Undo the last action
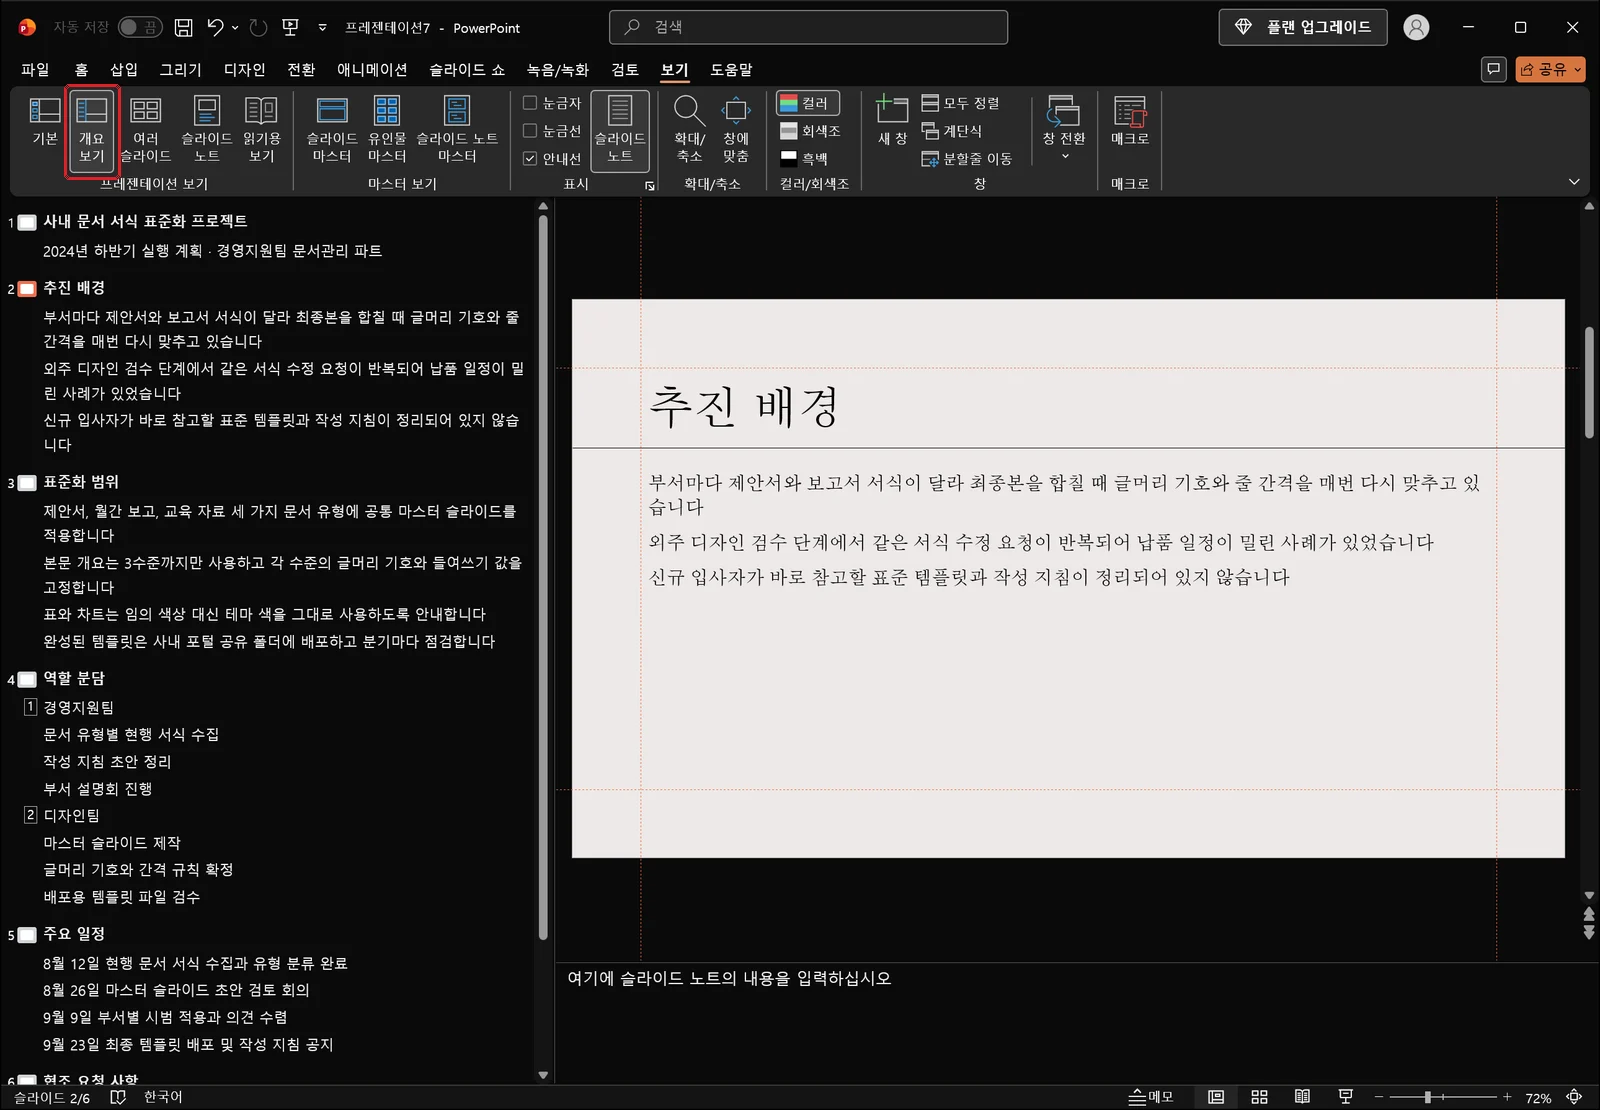The height and width of the screenshot is (1110, 1600). tap(215, 28)
